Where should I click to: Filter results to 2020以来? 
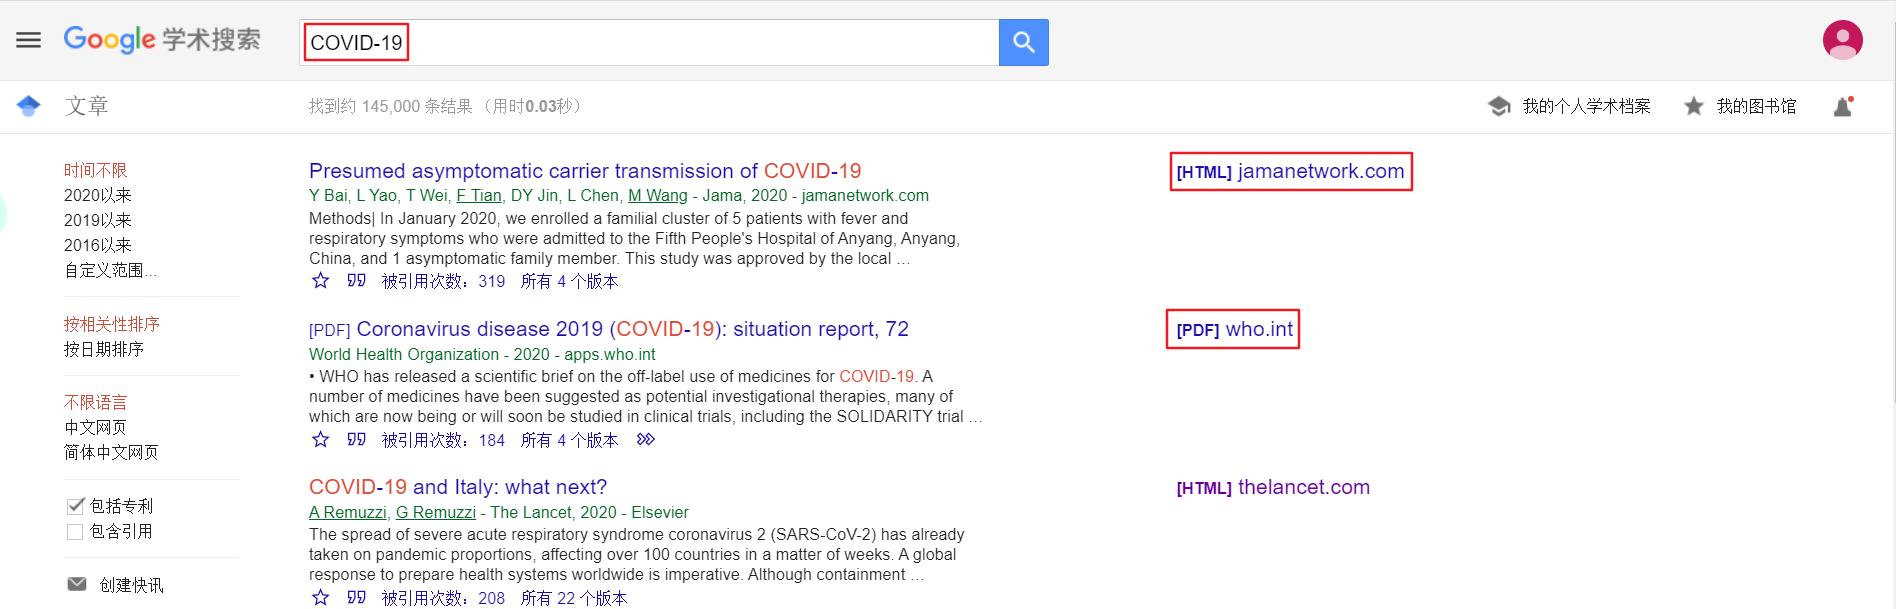[x=98, y=195]
